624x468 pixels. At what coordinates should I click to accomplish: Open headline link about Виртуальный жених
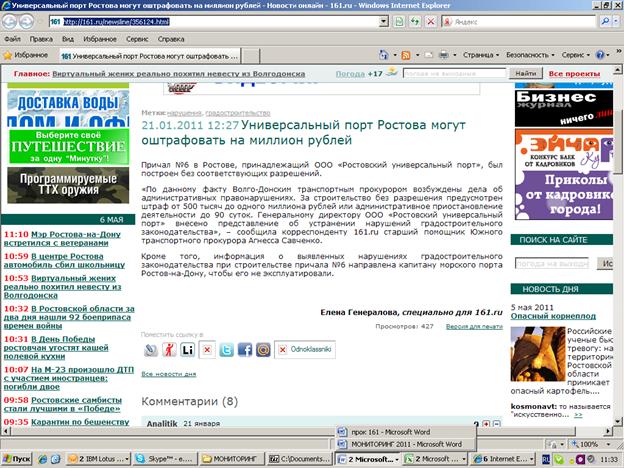[x=179, y=74]
